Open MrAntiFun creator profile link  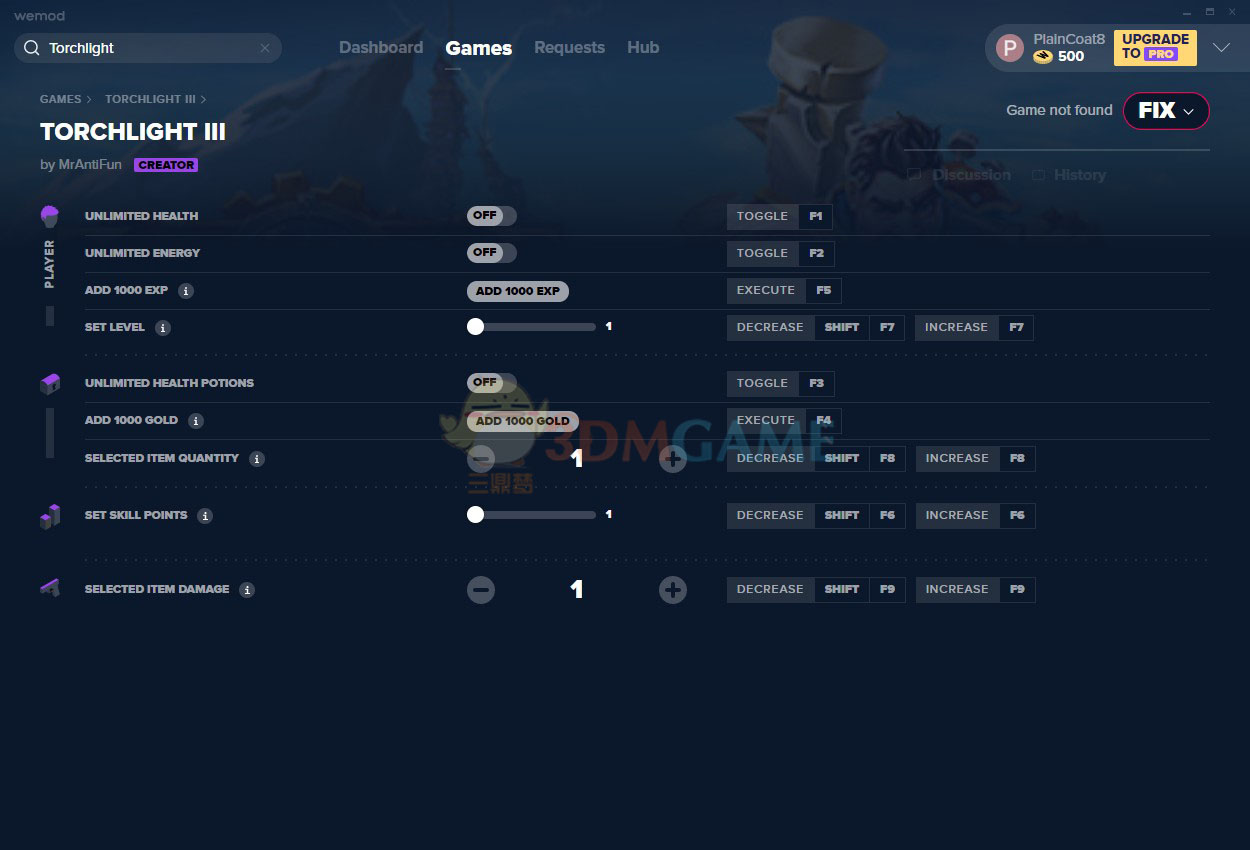point(90,165)
